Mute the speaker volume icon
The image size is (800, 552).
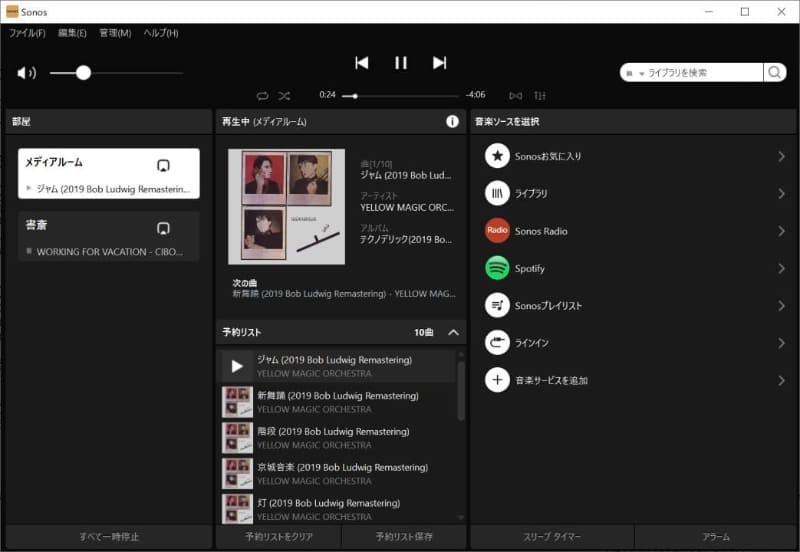(x=27, y=73)
